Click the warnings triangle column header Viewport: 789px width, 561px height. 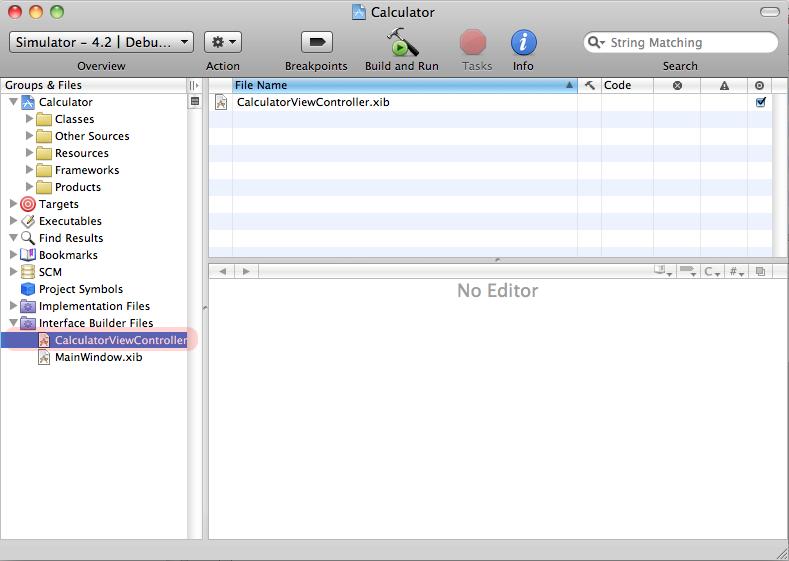coord(724,86)
